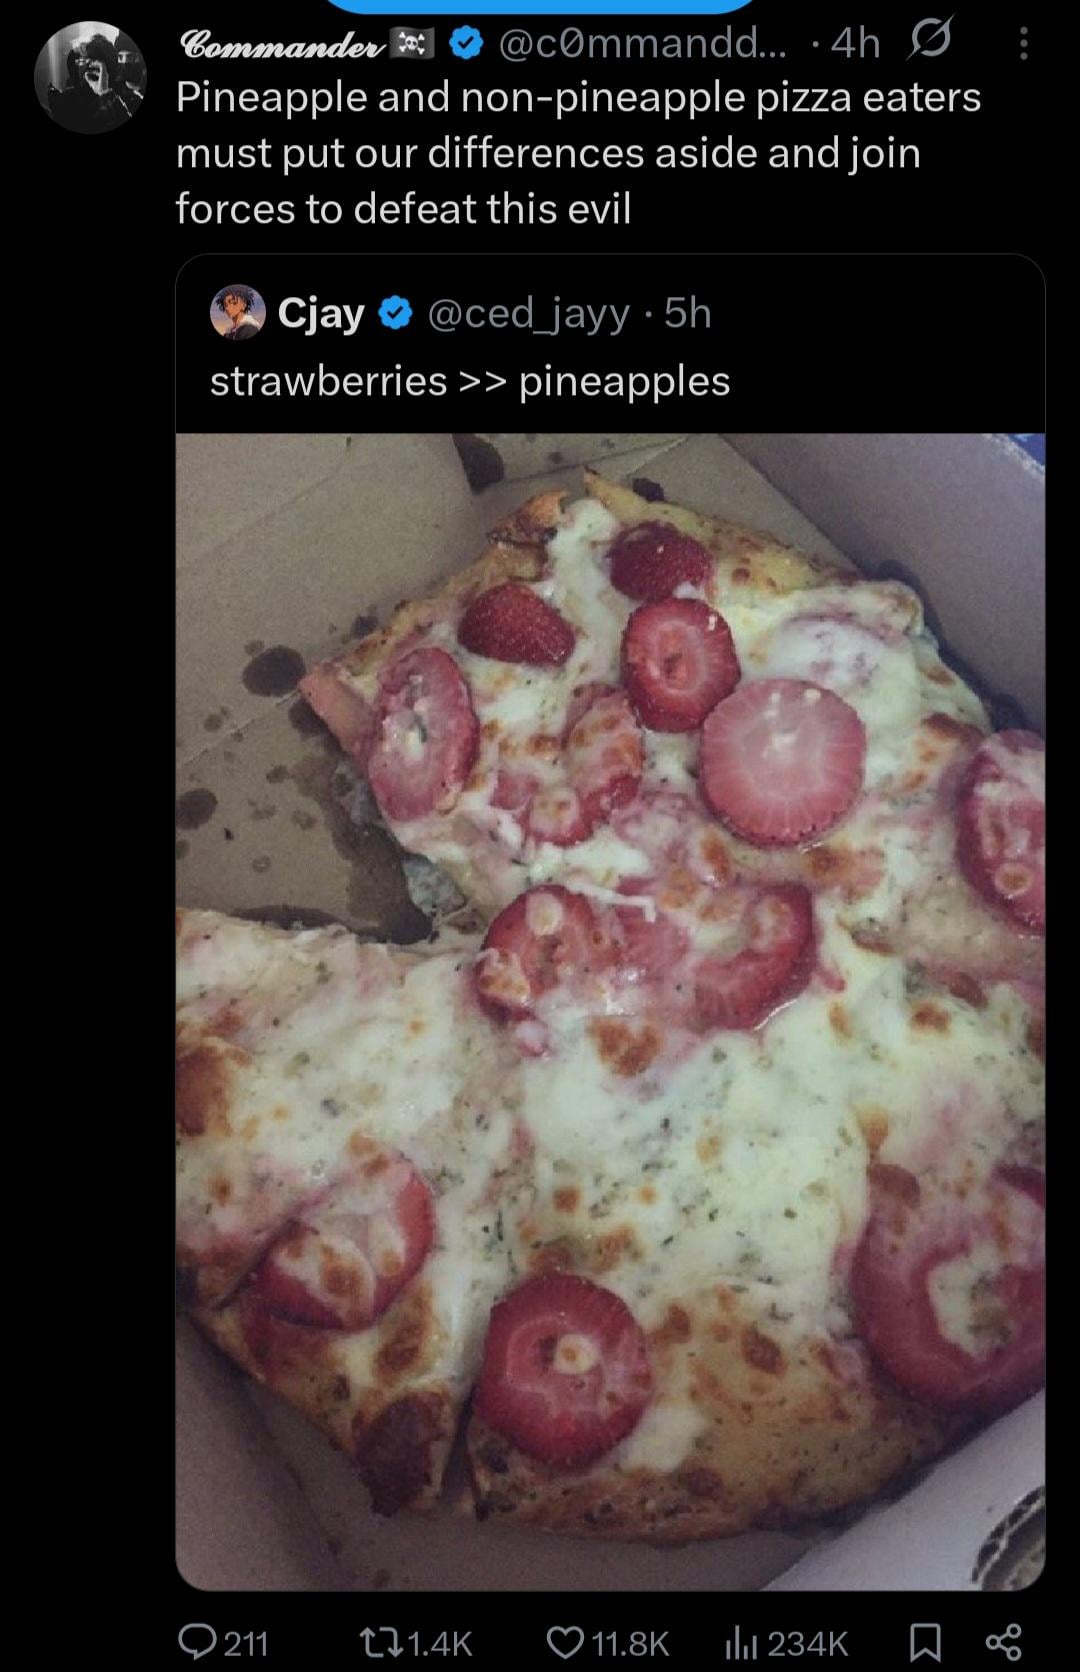The height and width of the screenshot is (1672, 1080).
Task: Click the 11.8K likes count
Action: point(630,1643)
